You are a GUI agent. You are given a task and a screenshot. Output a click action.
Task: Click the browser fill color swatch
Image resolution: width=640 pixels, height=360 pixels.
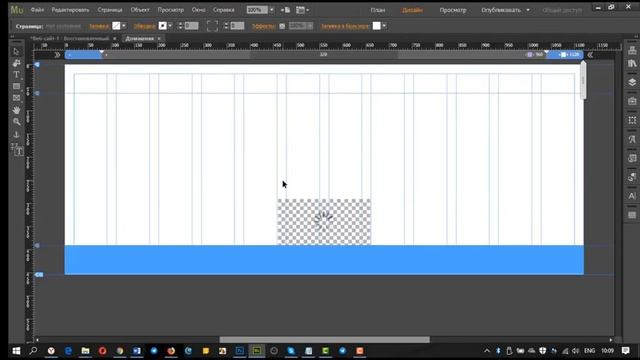(376, 26)
